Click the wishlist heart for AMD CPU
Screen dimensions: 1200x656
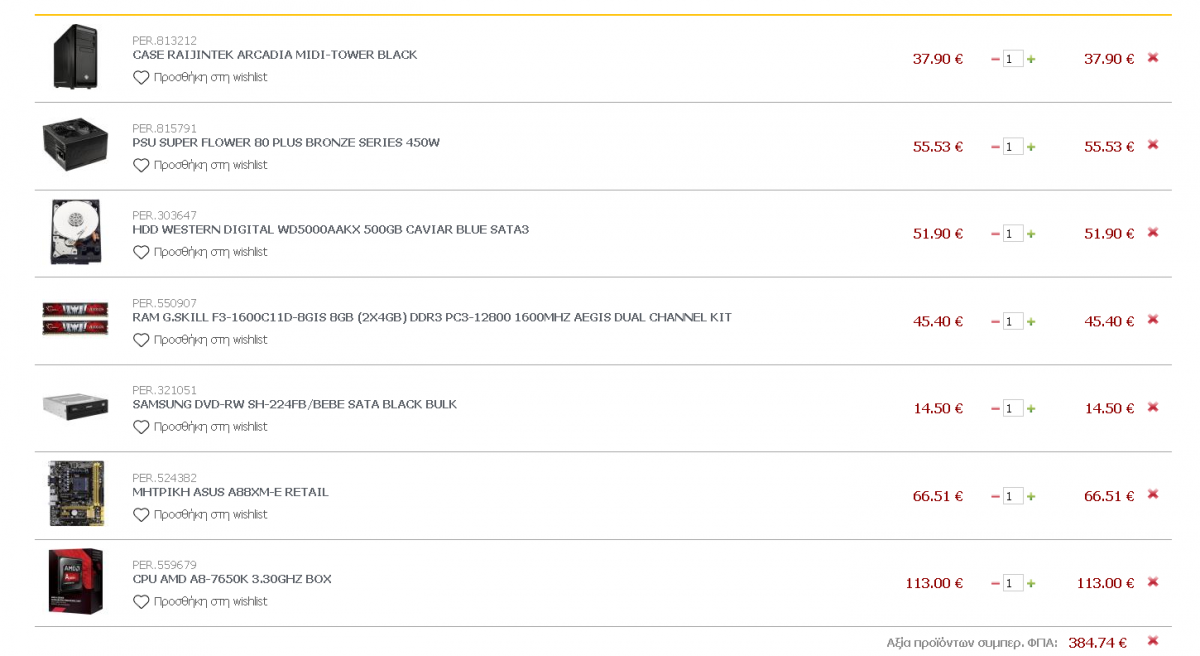141,601
